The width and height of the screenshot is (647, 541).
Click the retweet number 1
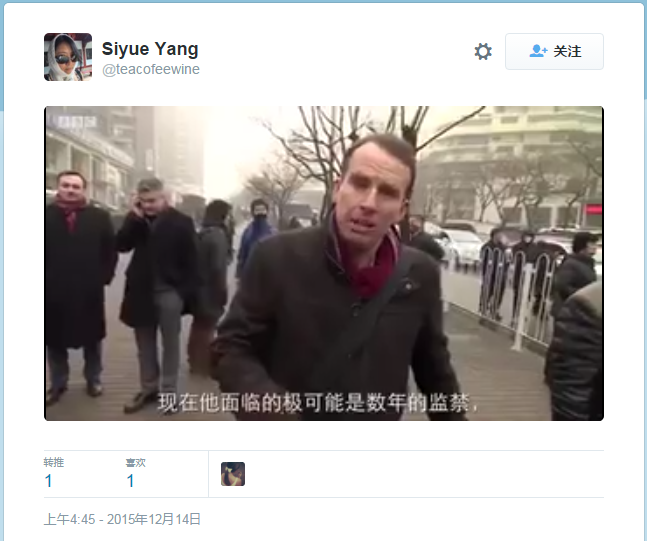coord(48,481)
